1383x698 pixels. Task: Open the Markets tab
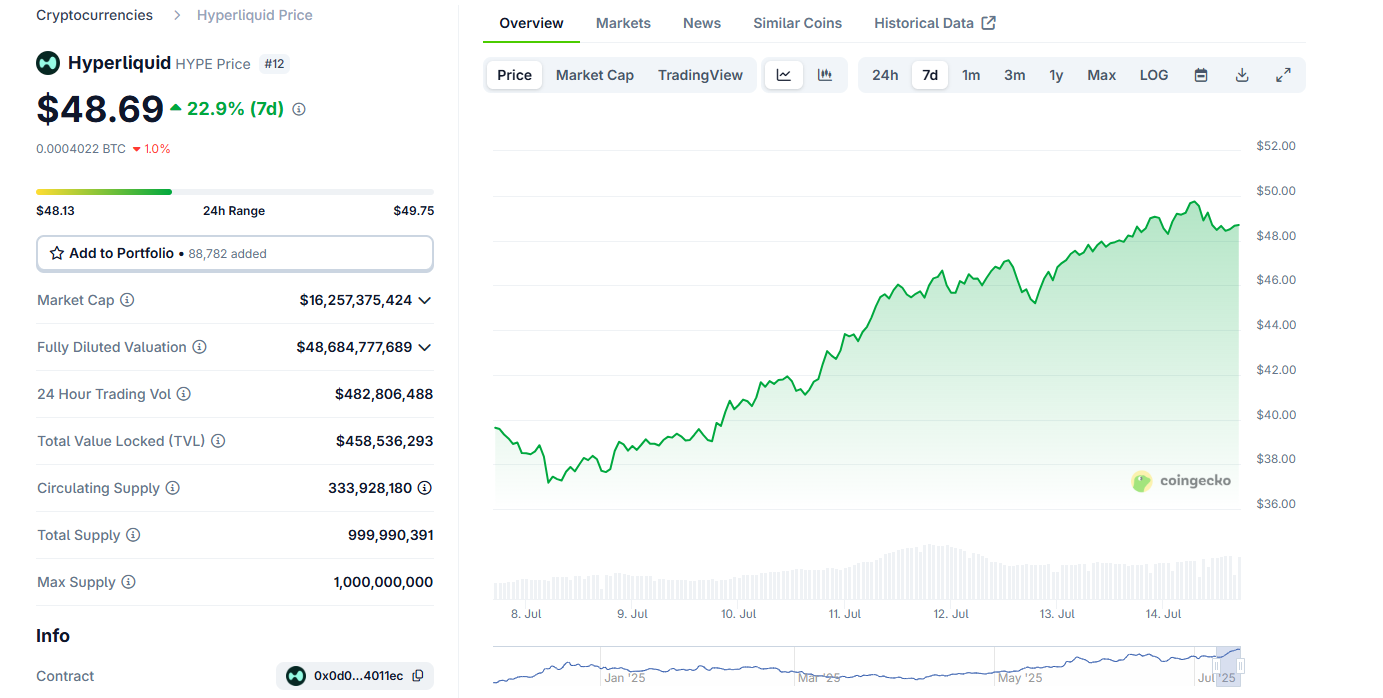[623, 23]
